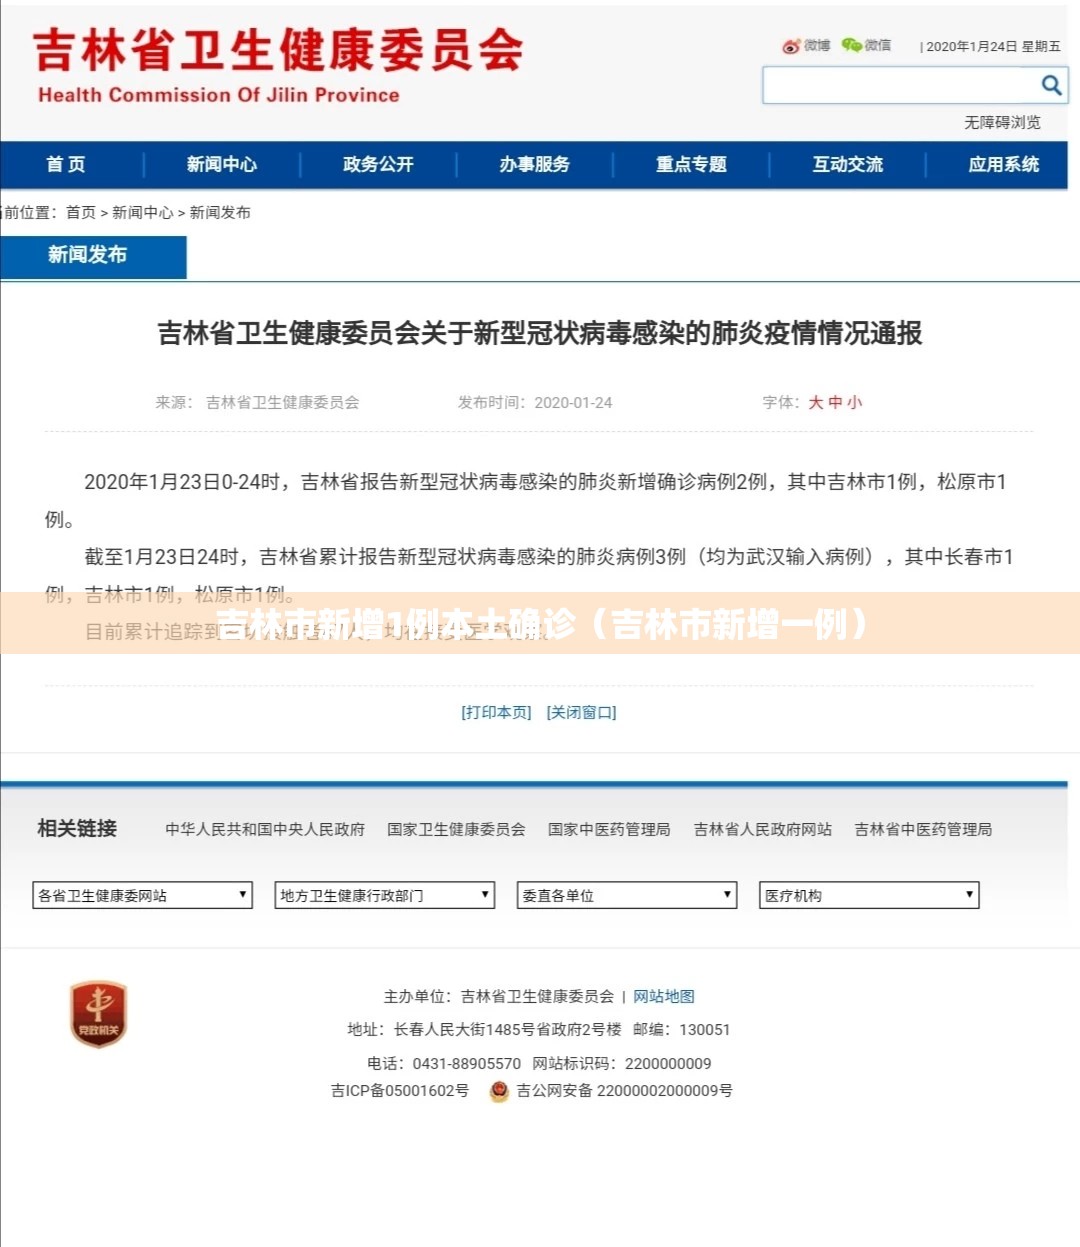Open the Weibo icon link
The image size is (1080, 1247).
806,46
